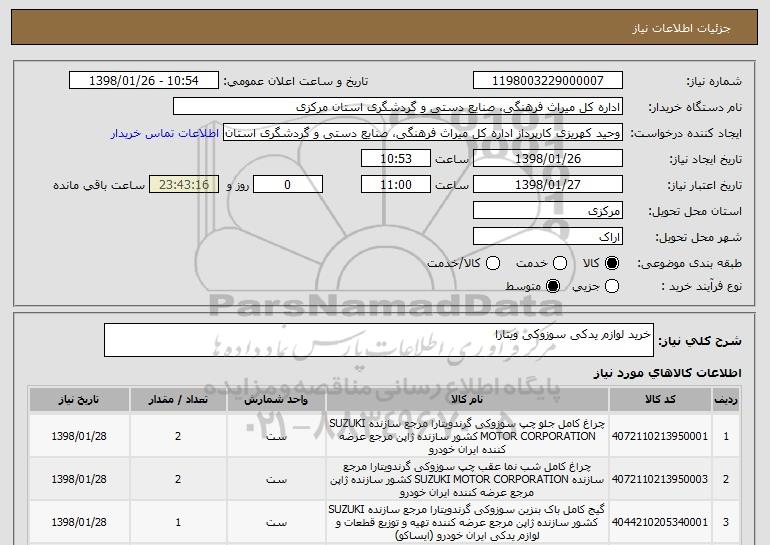Viewport: 770px width, 545px height.
Task: Click the creation date field 1398/01/26
Action: (x=548, y=159)
